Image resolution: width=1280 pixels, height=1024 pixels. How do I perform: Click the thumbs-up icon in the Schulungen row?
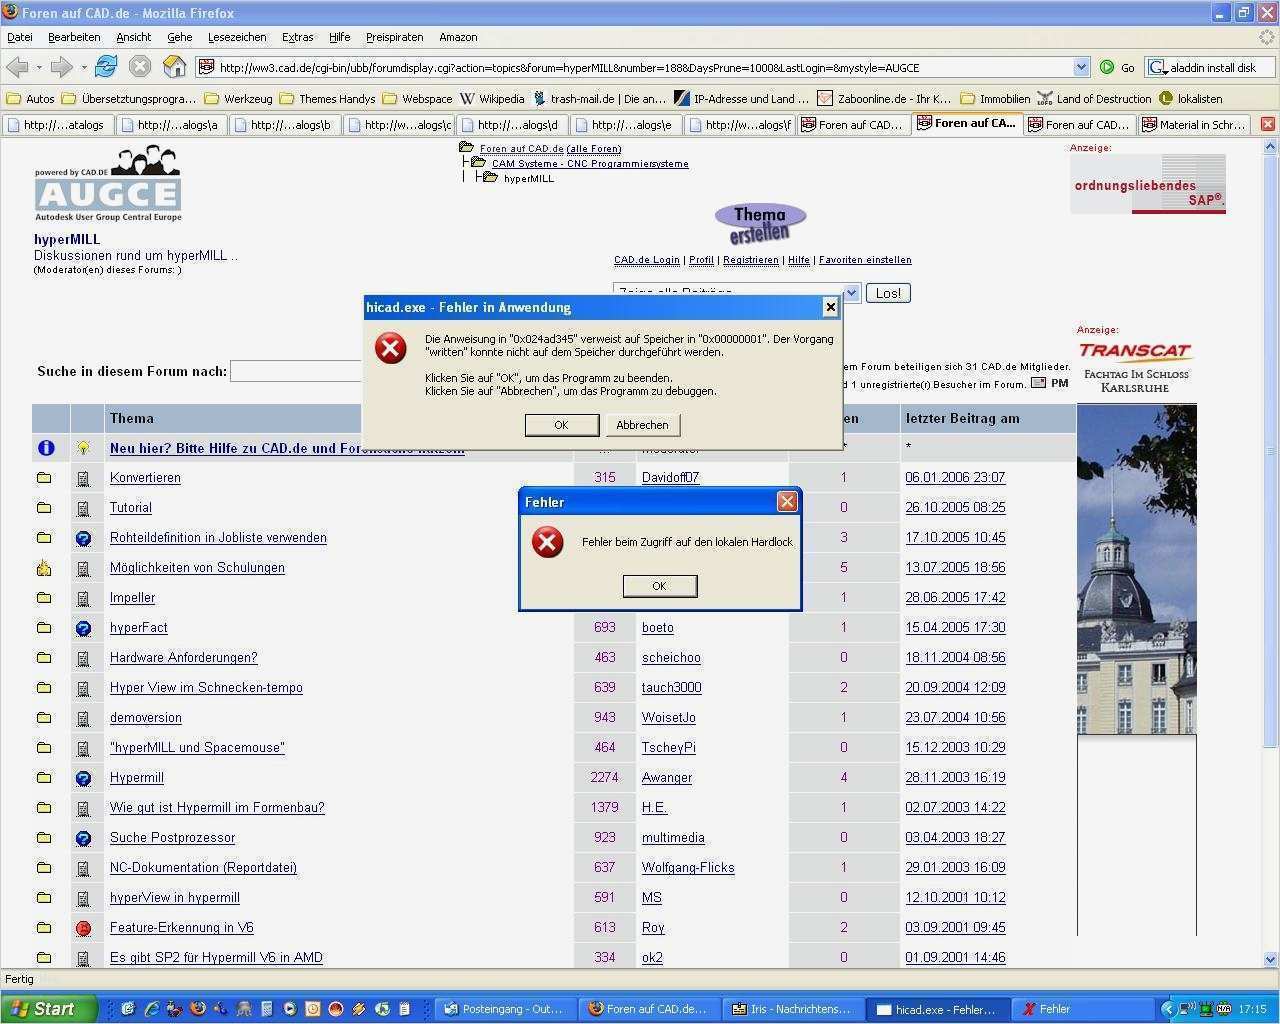pyautogui.click(x=44, y=568)
